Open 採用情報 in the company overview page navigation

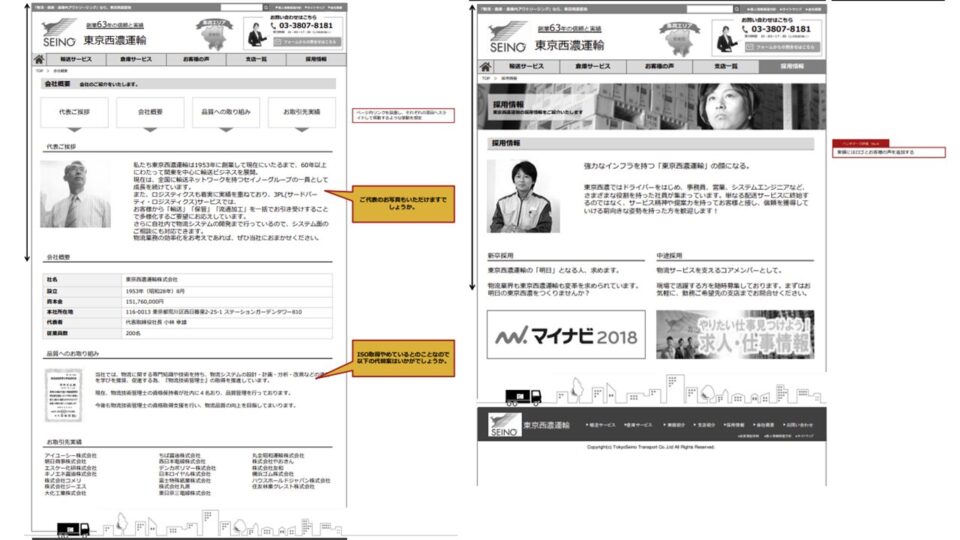[x=316, y=59]
